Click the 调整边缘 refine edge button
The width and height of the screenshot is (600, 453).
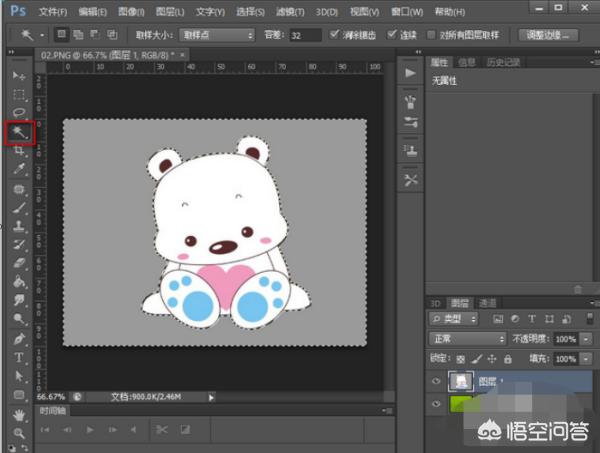548,35
